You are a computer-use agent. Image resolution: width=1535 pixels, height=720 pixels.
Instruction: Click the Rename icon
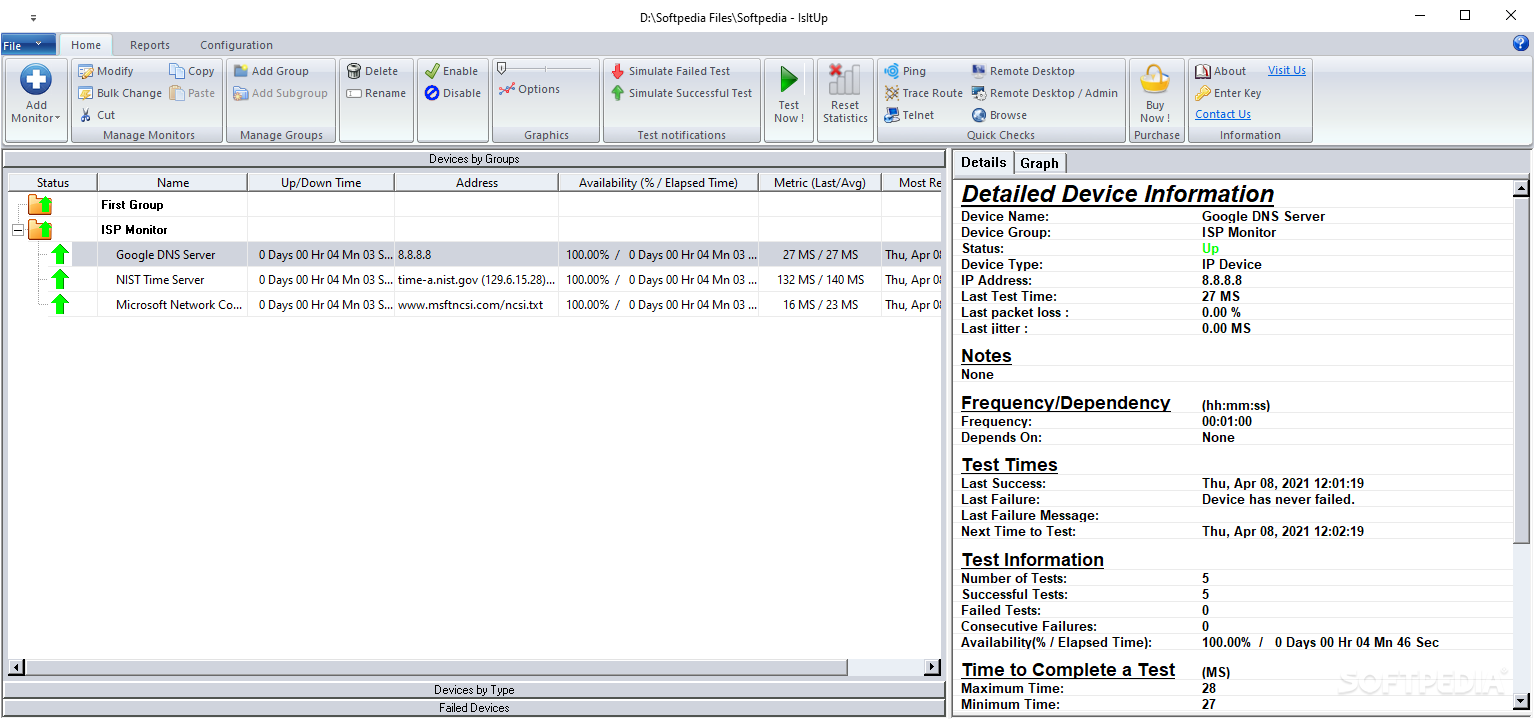pyautogui.click(x=354, y=93)
